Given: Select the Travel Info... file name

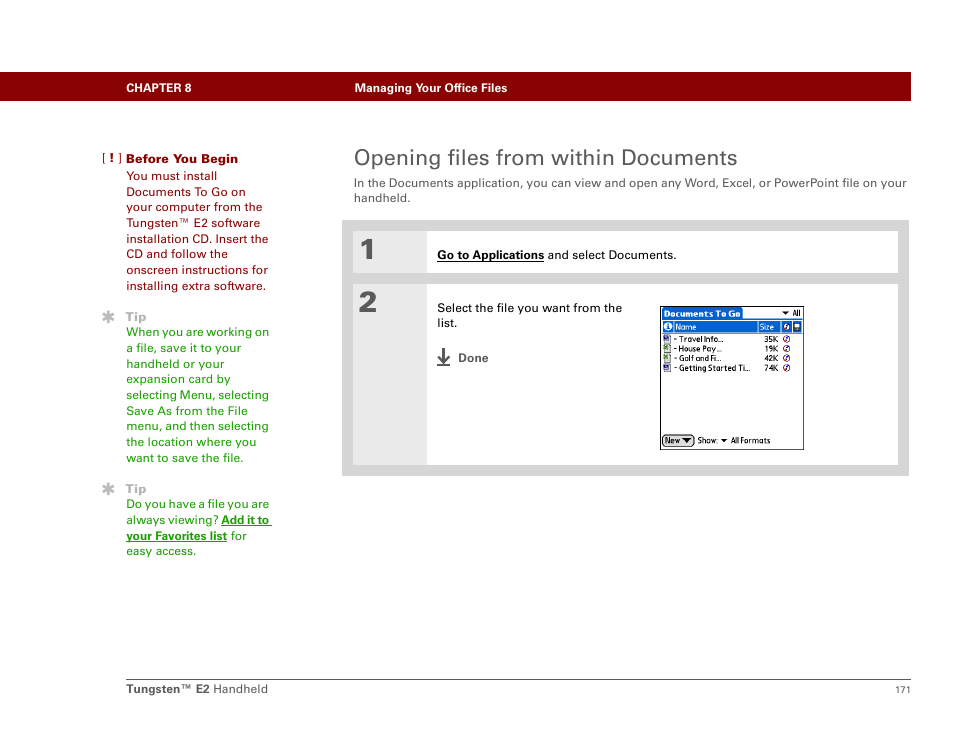Looking at the screenshot, I should click(701, 339).
